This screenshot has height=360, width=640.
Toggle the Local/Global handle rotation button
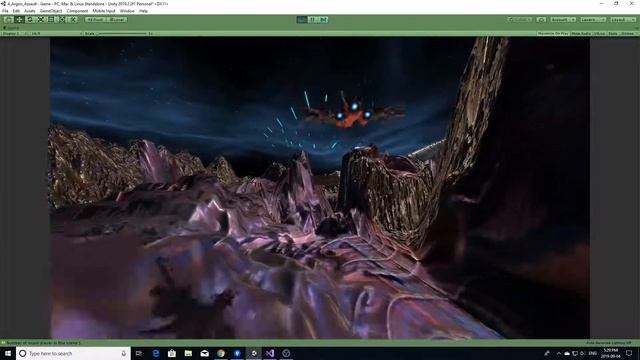118,20
